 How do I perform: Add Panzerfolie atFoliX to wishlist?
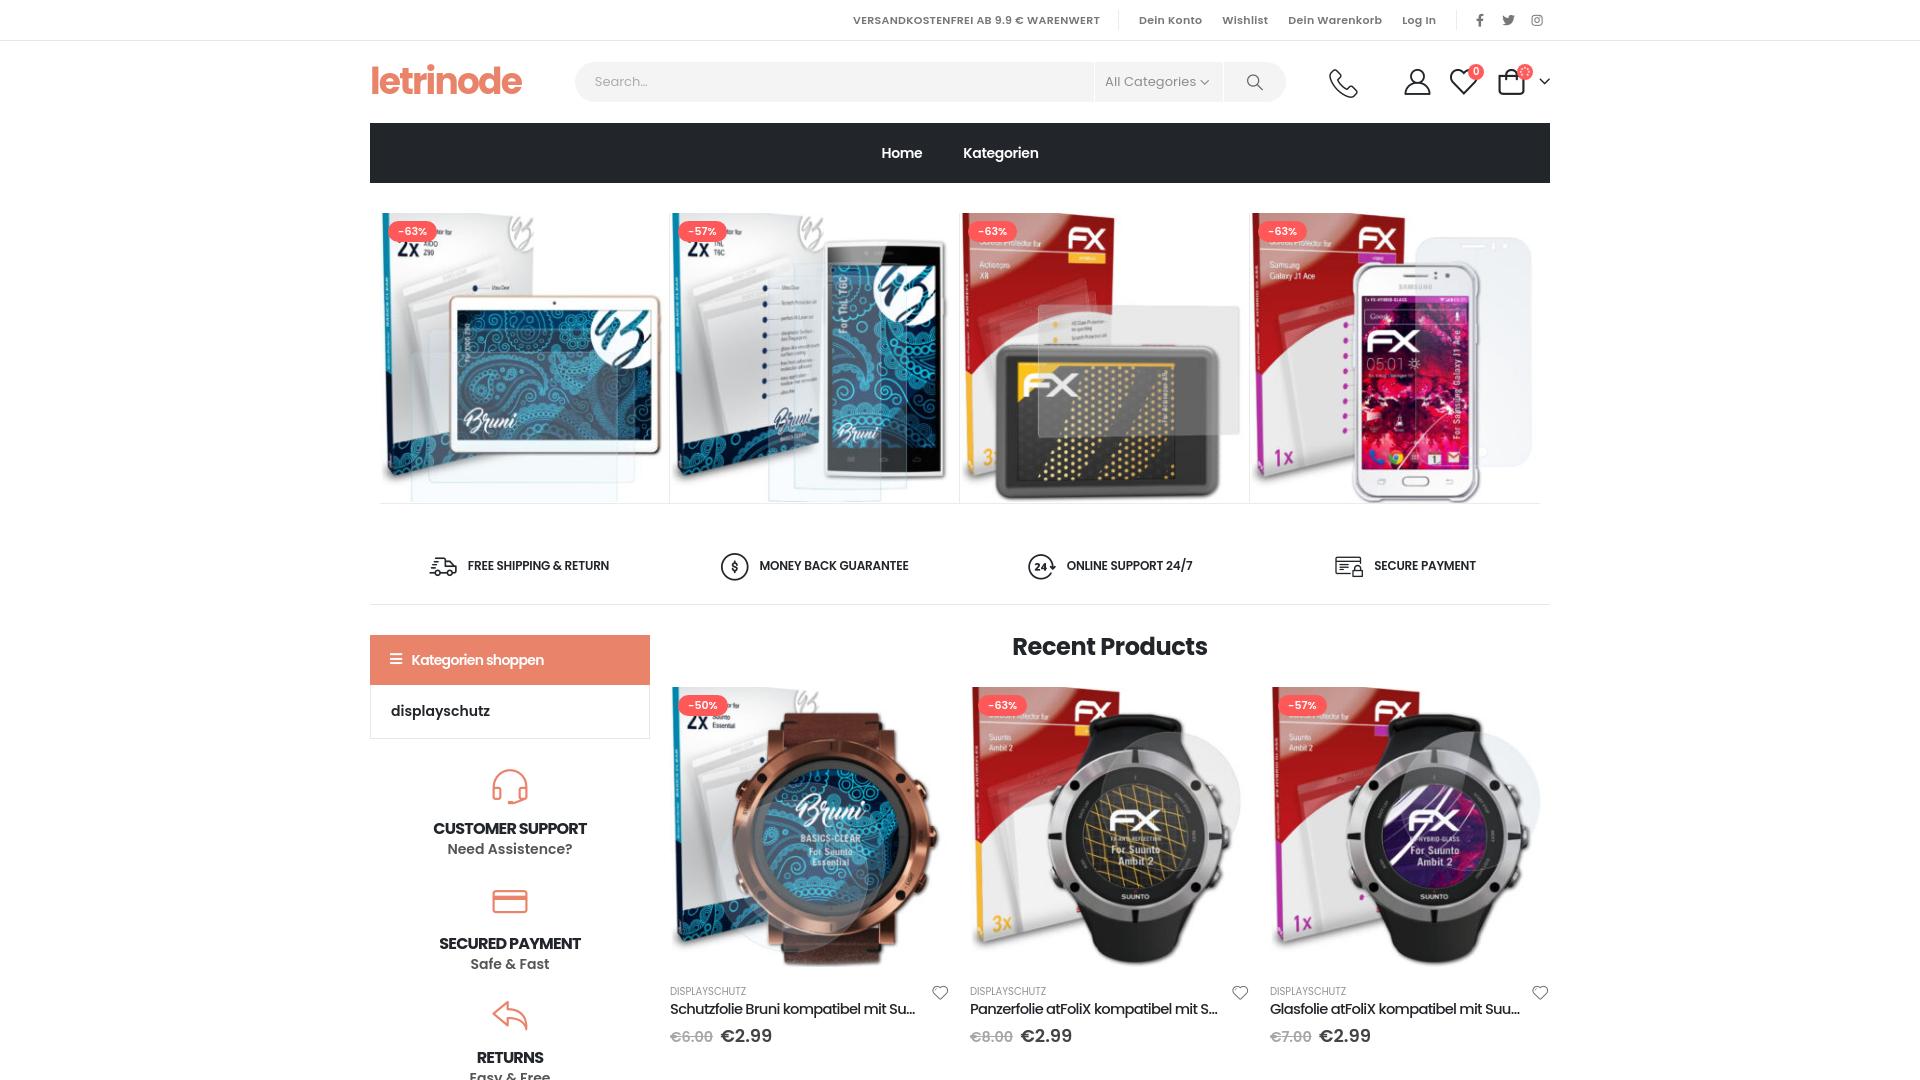tap(1240, 993)
